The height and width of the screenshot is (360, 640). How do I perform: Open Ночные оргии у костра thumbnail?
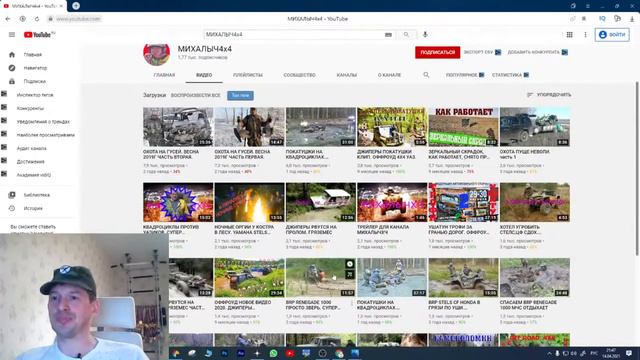point(249,202)
